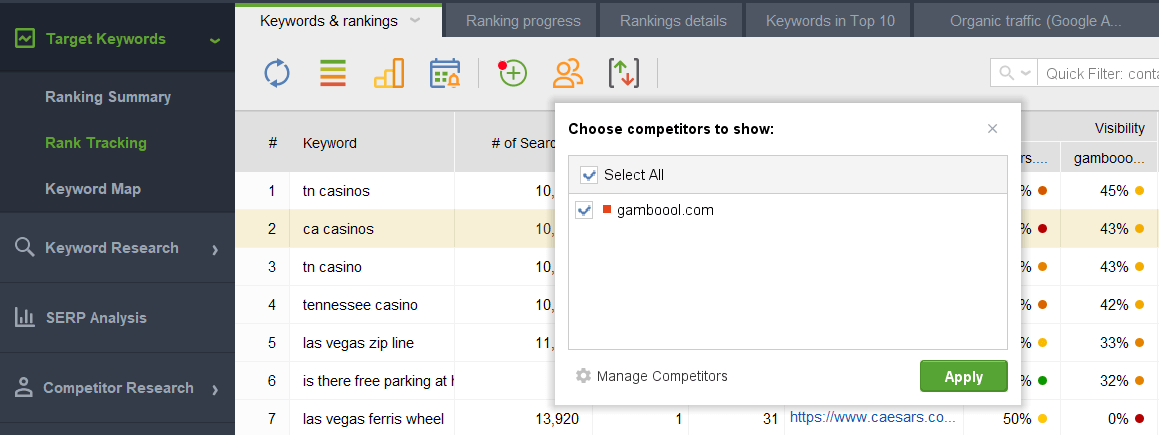Select the 'tn casino' keyword

pos(333,267)
